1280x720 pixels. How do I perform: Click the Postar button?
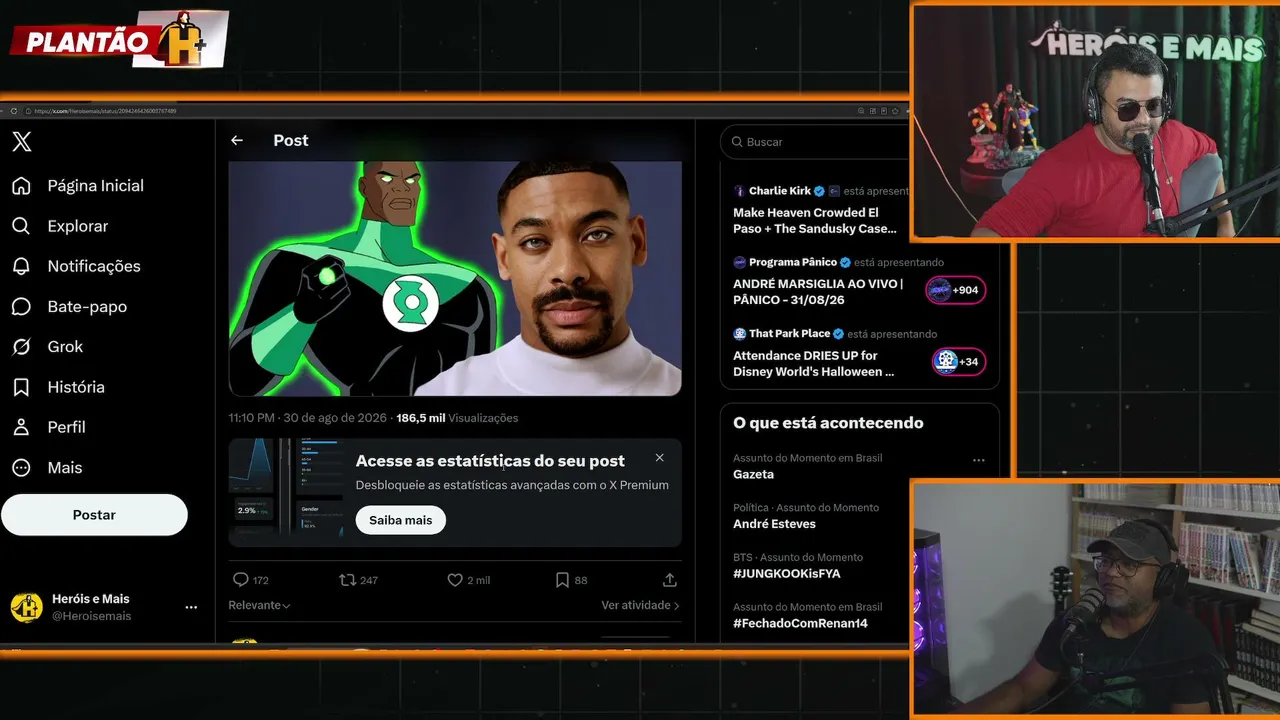click(94, 515)
